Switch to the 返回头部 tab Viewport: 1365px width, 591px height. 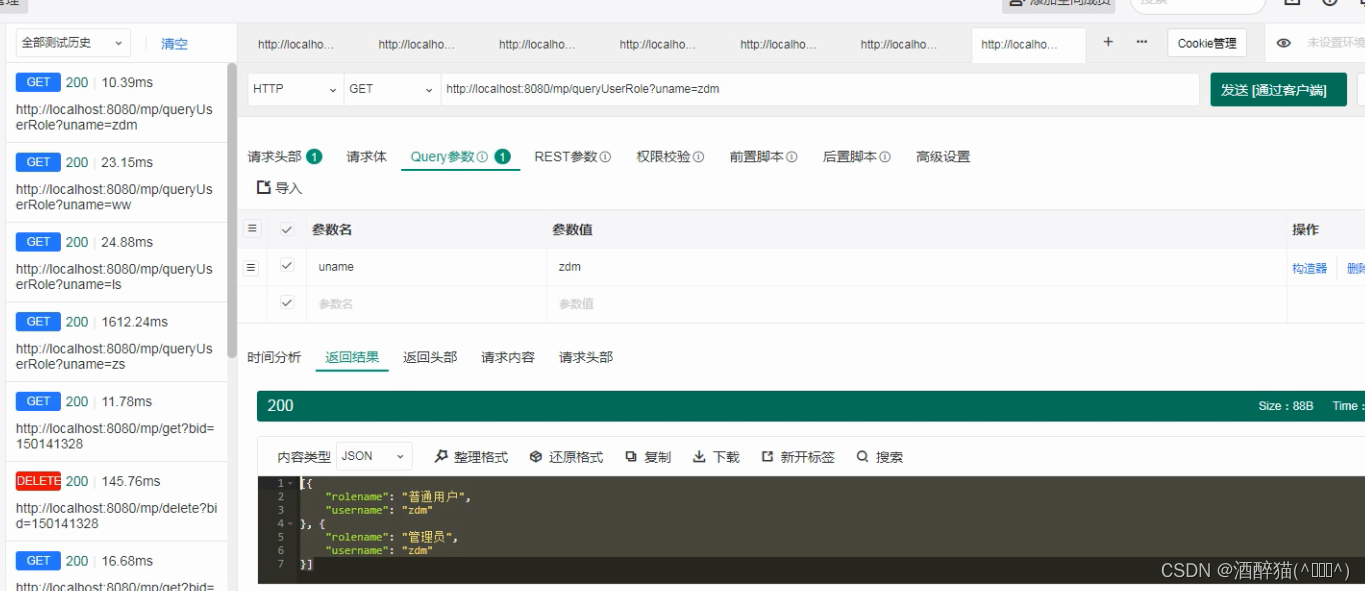tap(428, 357)
